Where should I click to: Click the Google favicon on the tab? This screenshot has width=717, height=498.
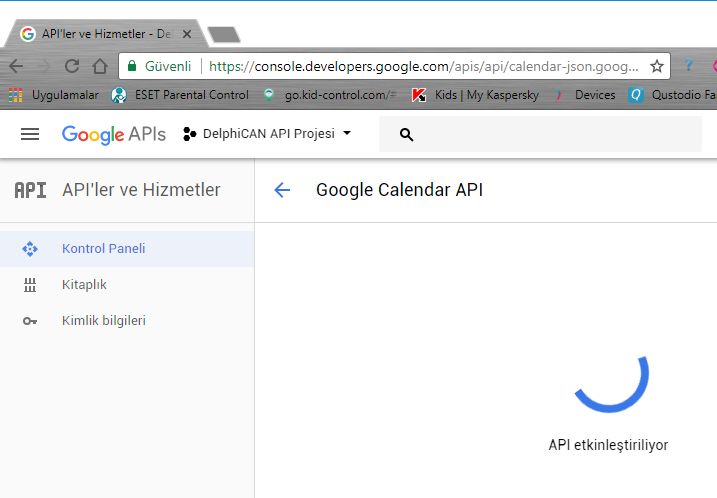tap(28, 34)
